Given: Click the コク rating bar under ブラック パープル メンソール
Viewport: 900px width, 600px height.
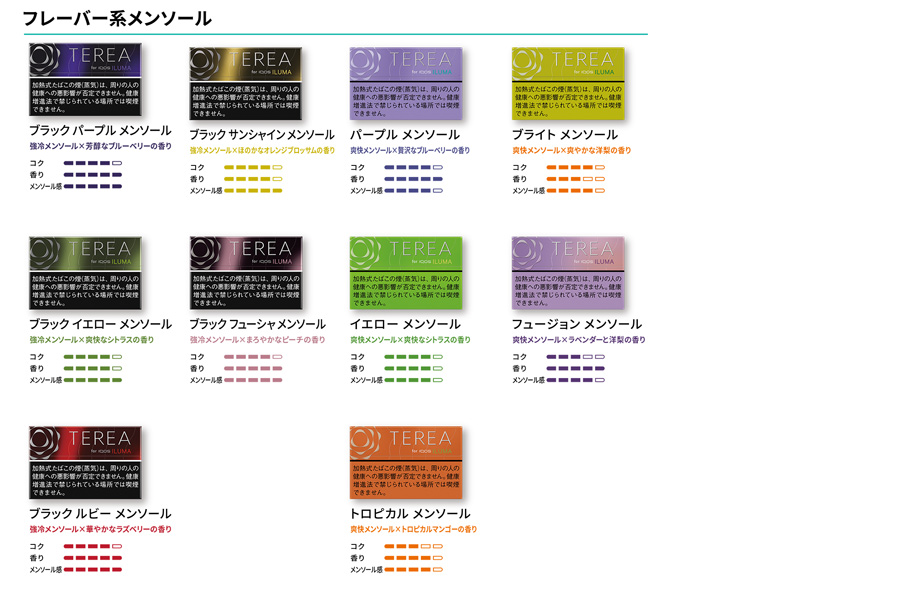Looking at the screenshot, I should pyautogui.click(x=93, y=163).
